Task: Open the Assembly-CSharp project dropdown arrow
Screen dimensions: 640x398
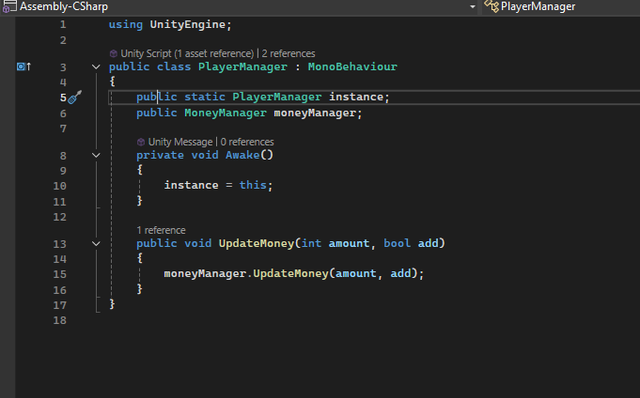Action: pos(472,7)
